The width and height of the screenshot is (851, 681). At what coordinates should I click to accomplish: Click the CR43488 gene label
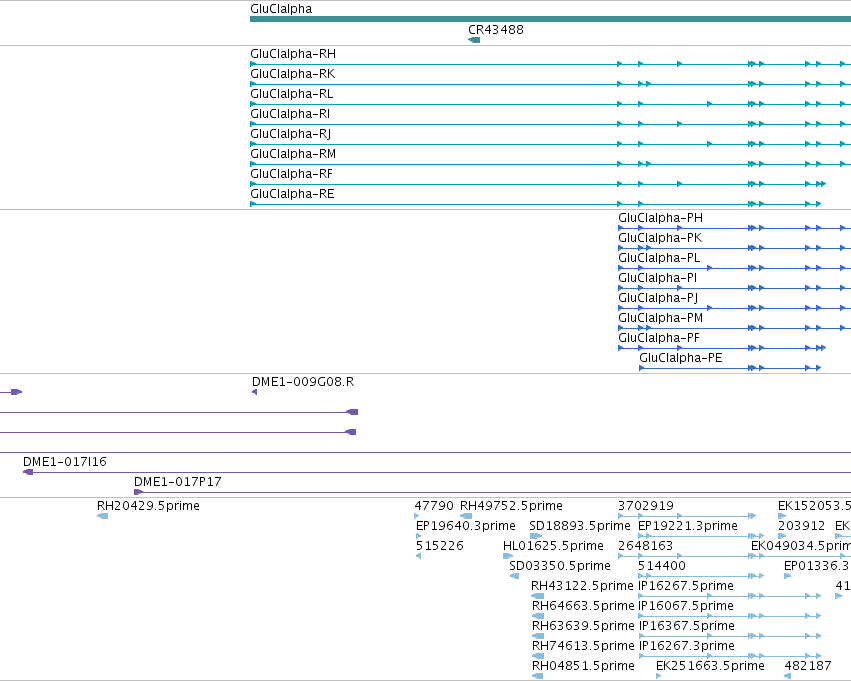coord(496,30)
